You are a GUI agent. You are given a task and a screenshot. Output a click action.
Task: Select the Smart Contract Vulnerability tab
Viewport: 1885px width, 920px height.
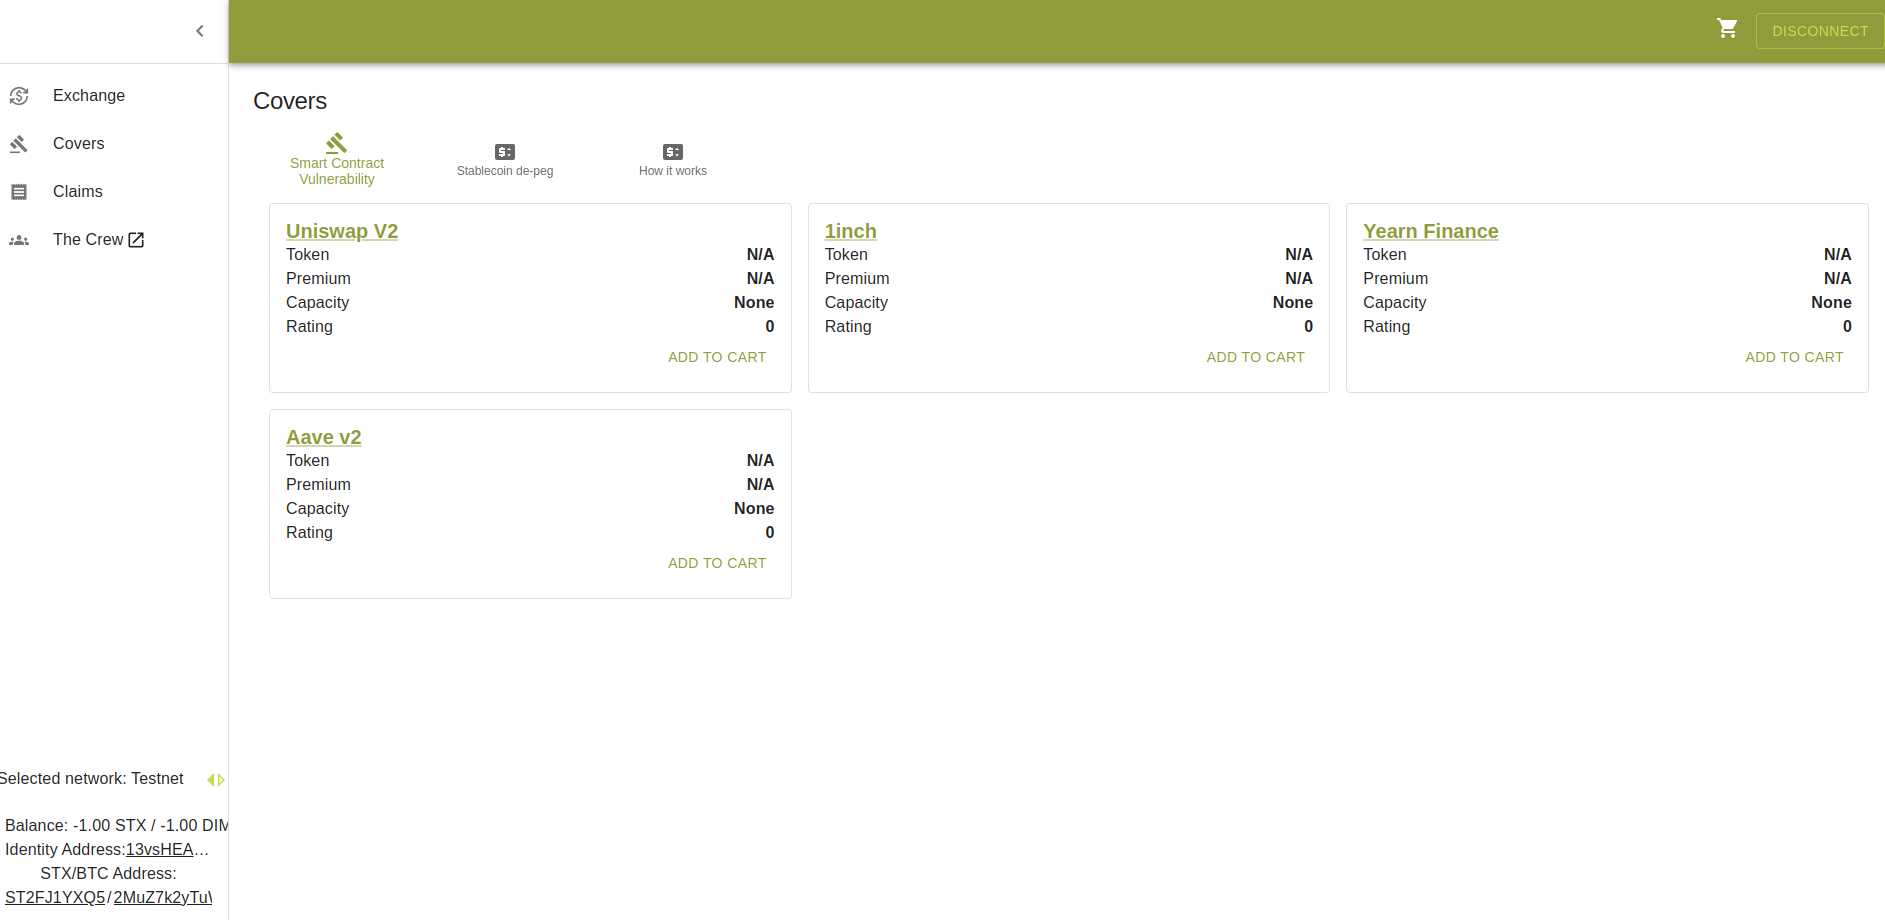[x=337, y=159]
